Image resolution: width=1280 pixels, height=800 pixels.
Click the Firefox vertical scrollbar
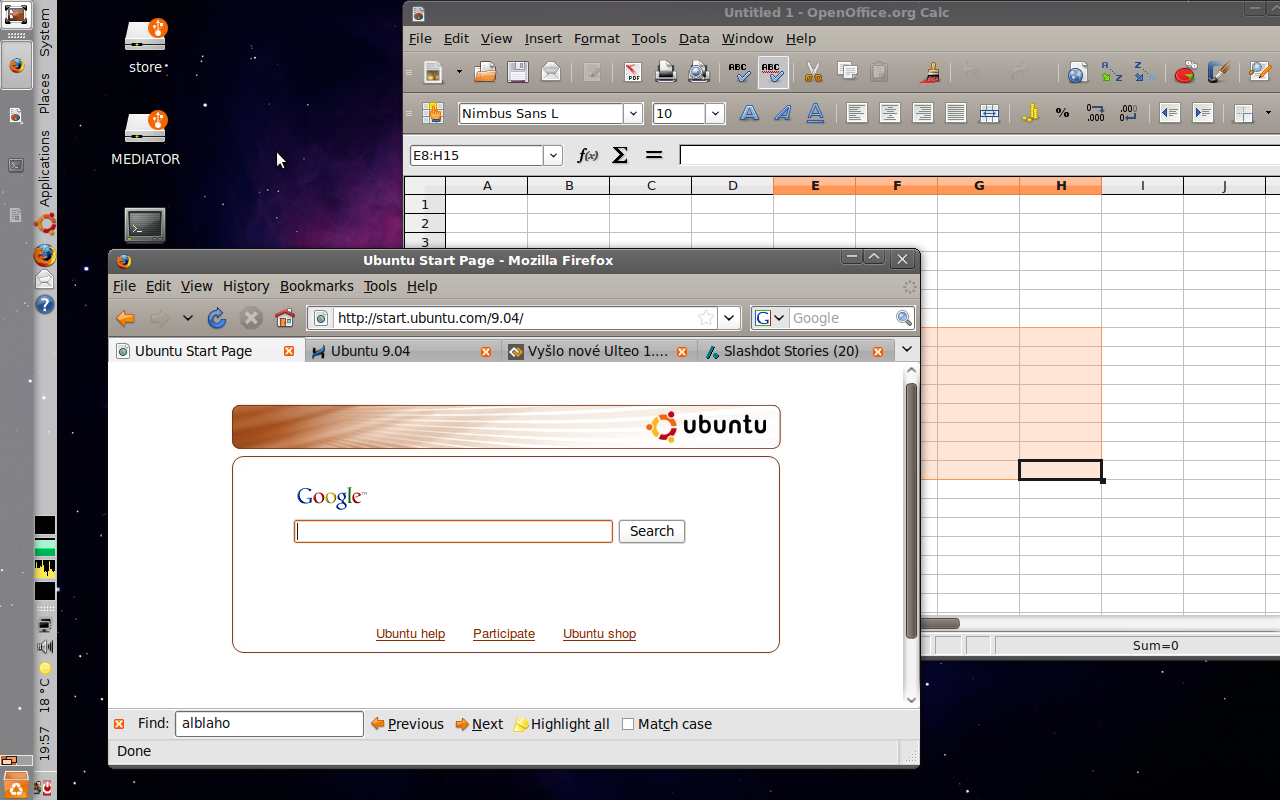[911, 510]
